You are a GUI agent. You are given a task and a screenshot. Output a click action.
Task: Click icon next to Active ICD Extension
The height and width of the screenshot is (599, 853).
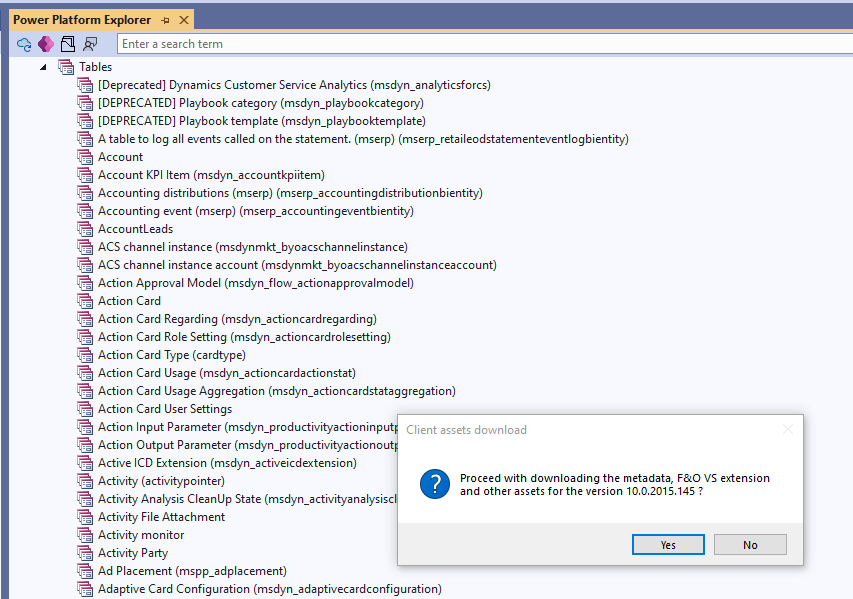click(x=85, y=463)
